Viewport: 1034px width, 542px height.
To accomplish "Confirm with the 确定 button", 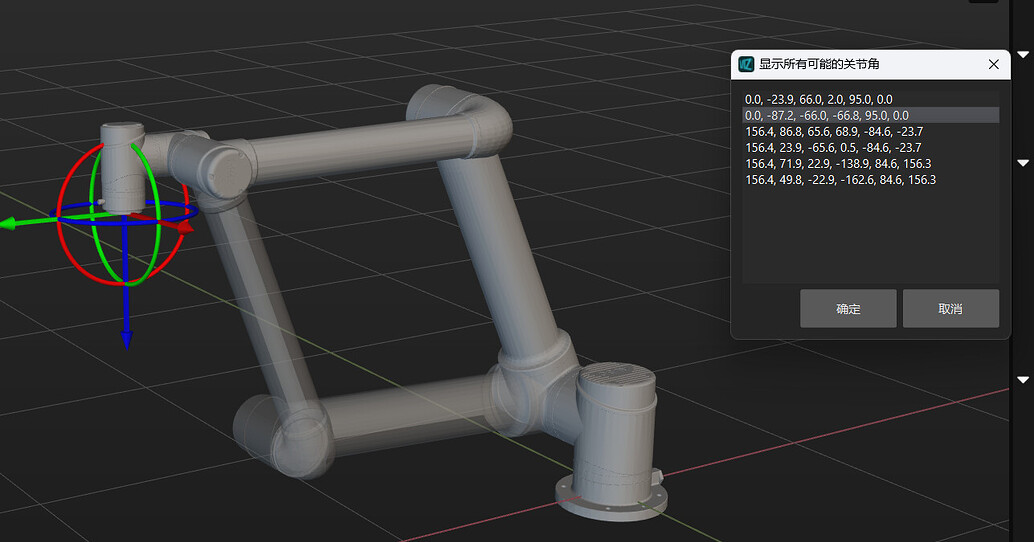I will [848, 309].
